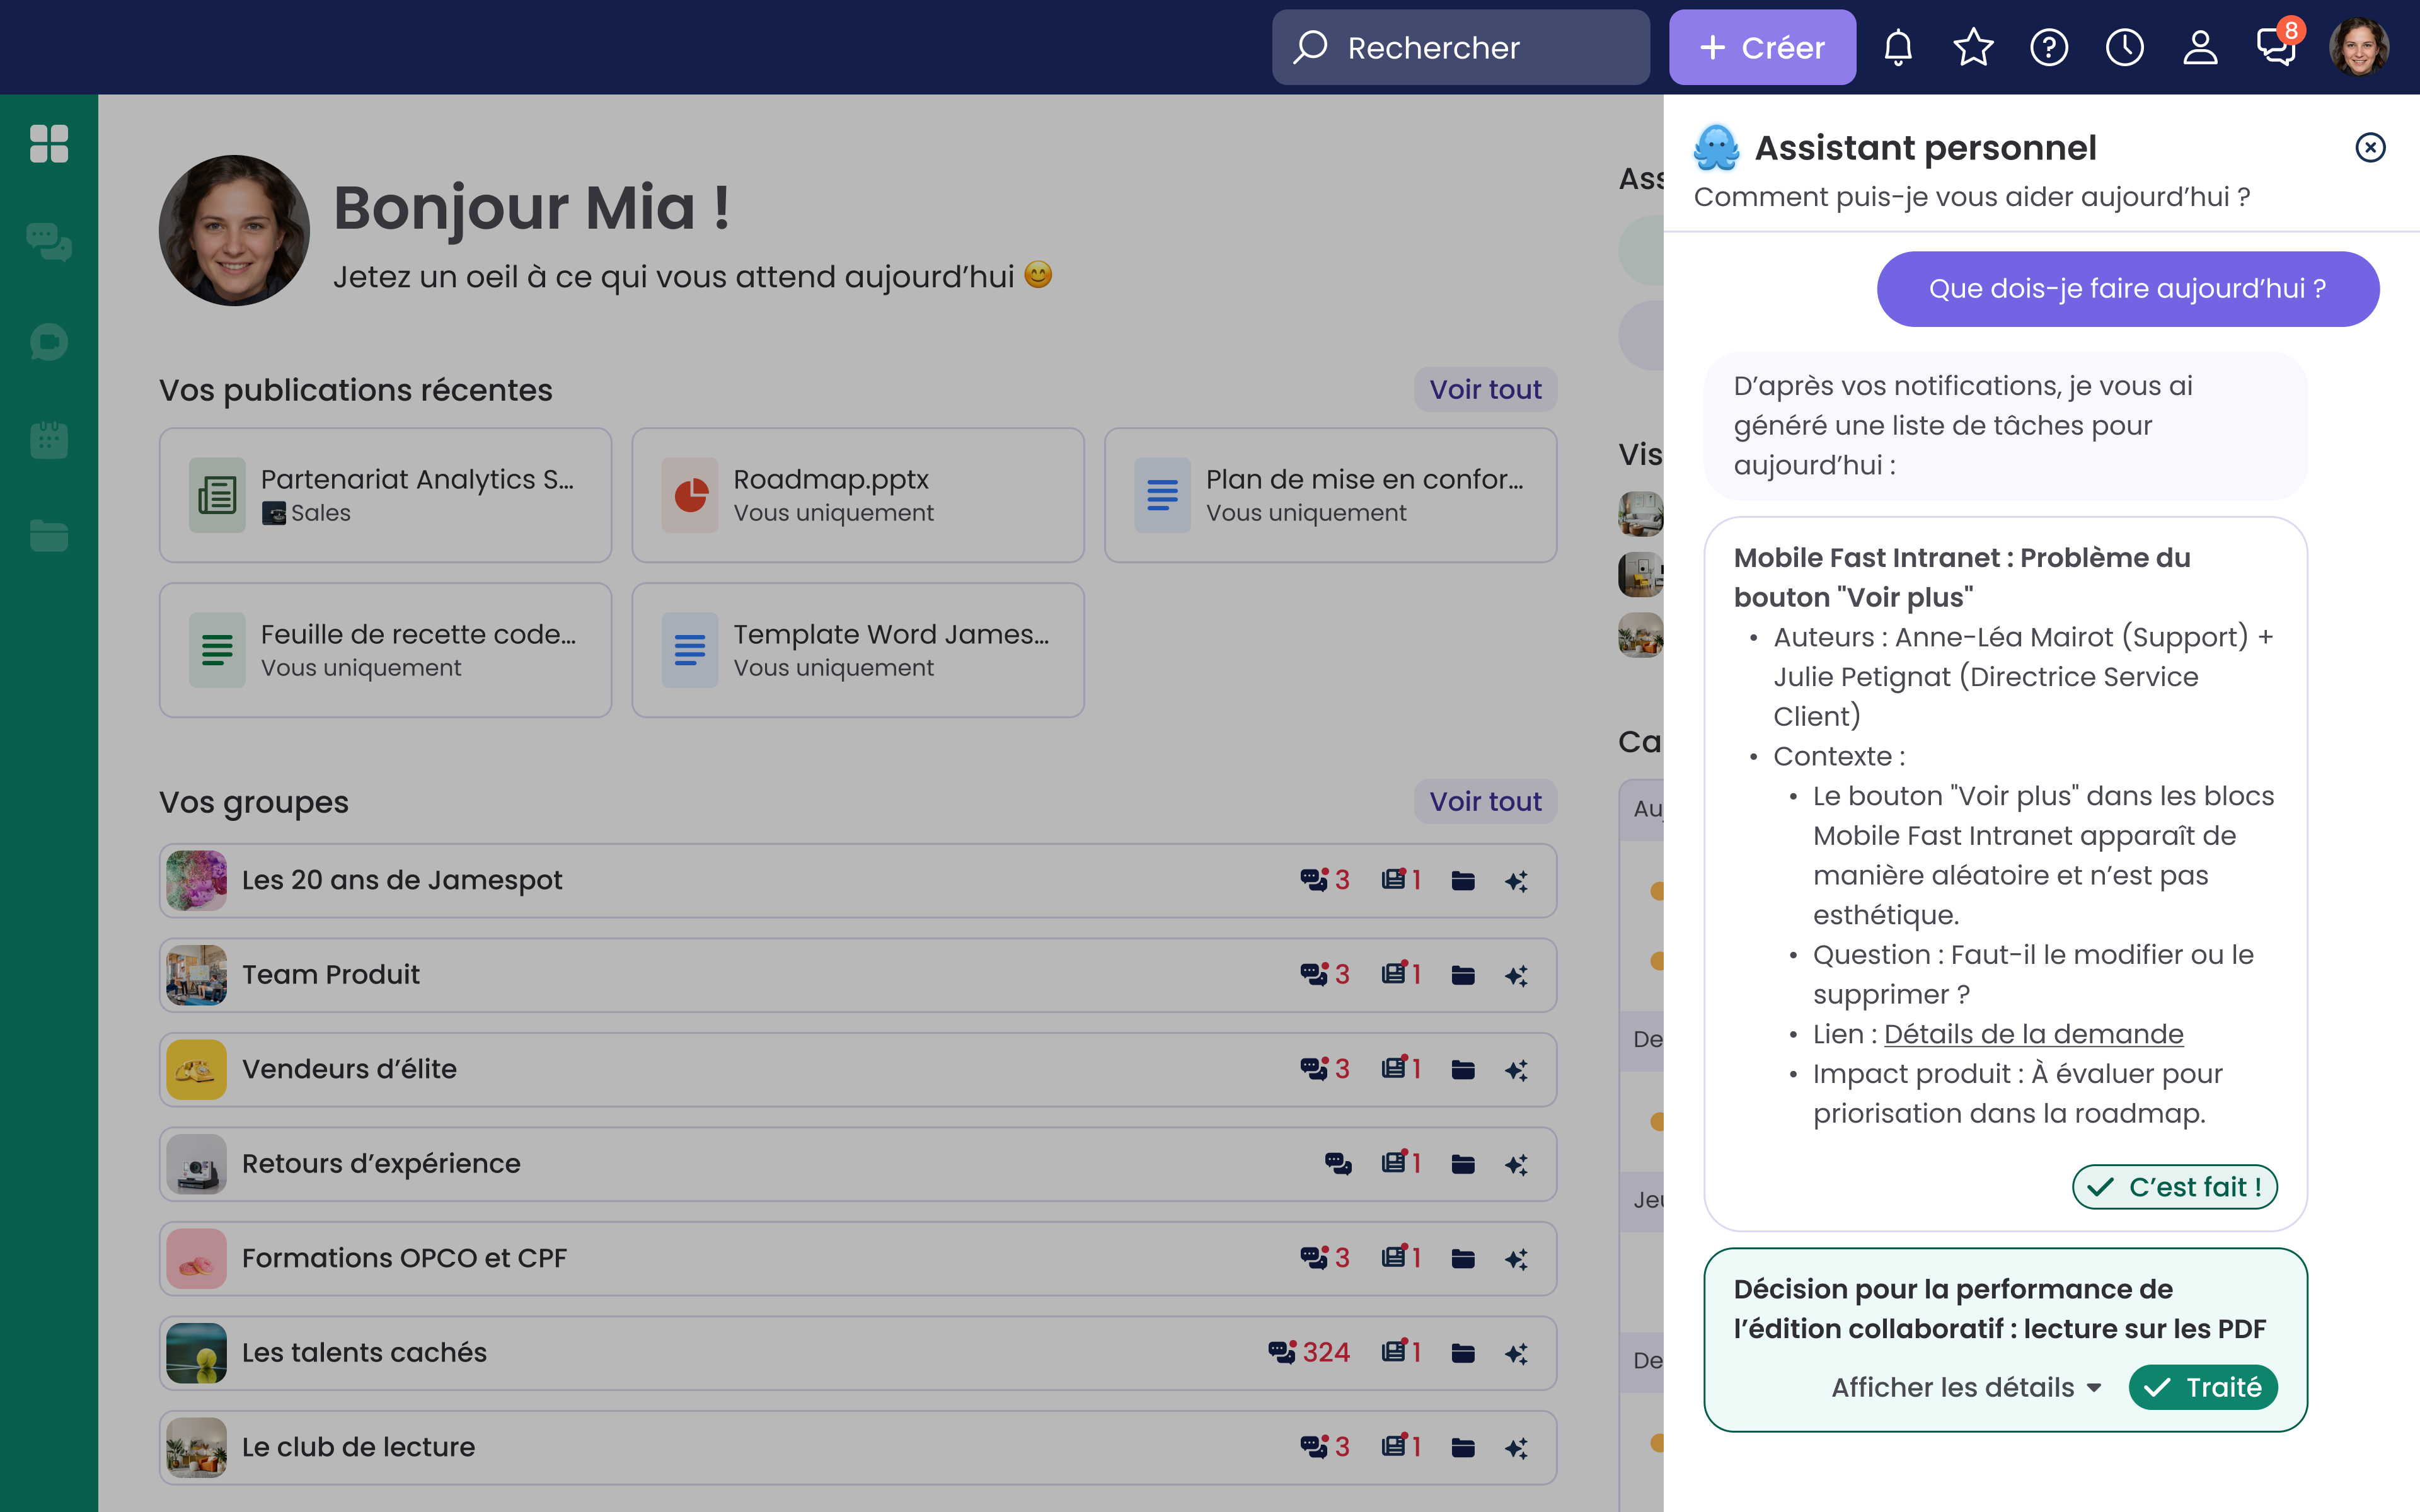Click "Voir tout" for recent publications

[1485, 389]
